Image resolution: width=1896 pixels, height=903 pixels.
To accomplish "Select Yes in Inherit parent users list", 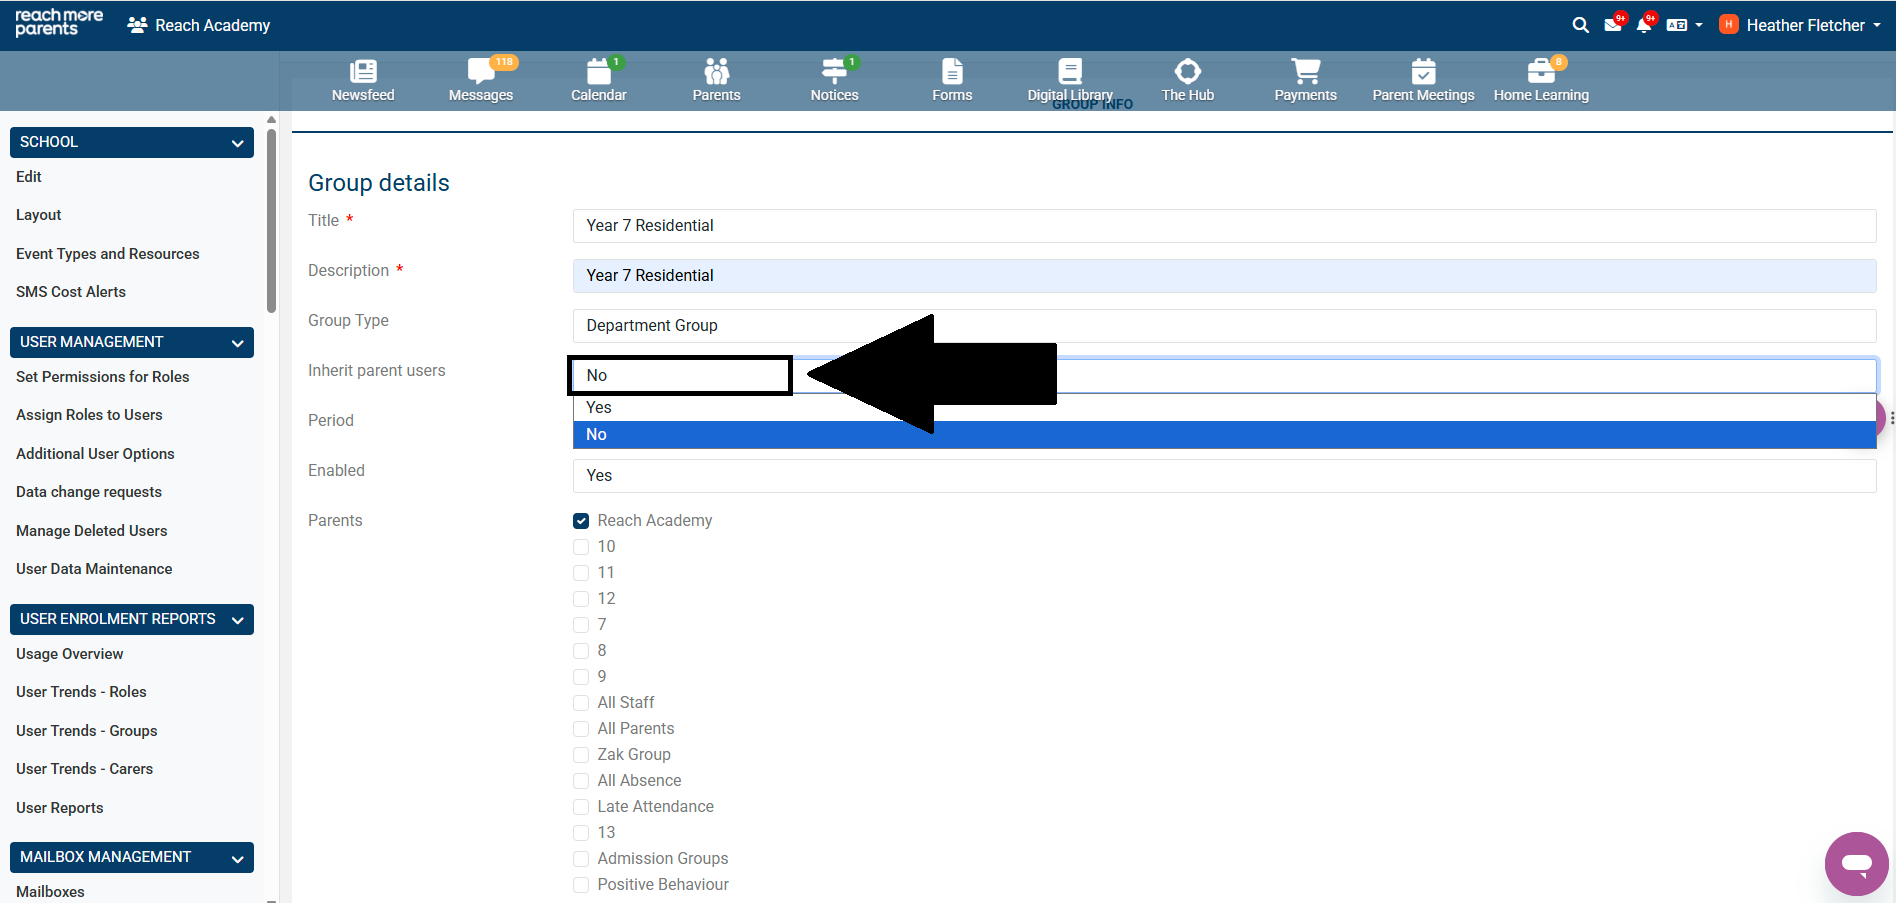I will click(x=599, y=407).
